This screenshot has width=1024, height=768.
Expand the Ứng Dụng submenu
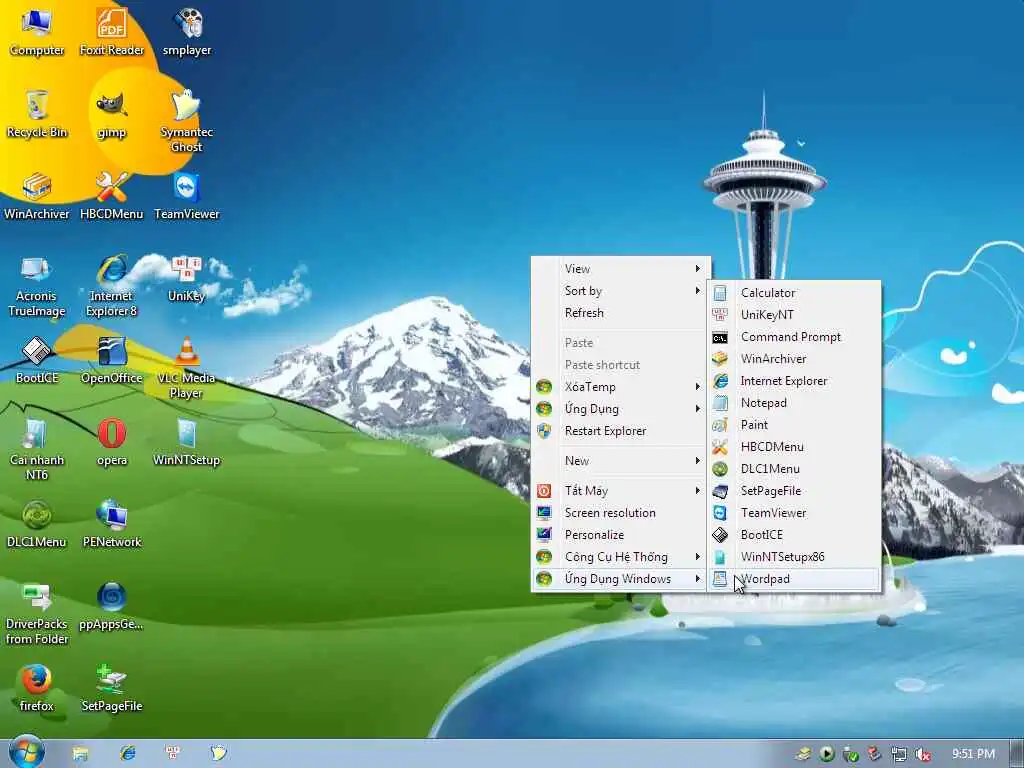pyautogui.click(x=620, y=409)
